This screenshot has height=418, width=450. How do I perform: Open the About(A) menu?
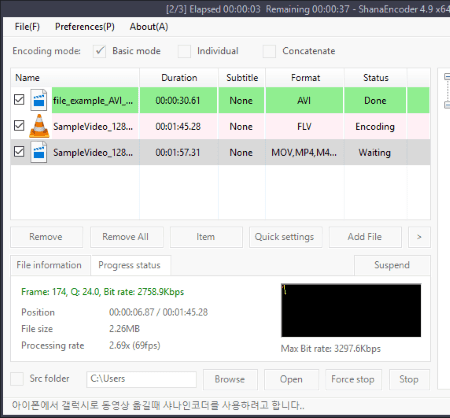(149, 27)
